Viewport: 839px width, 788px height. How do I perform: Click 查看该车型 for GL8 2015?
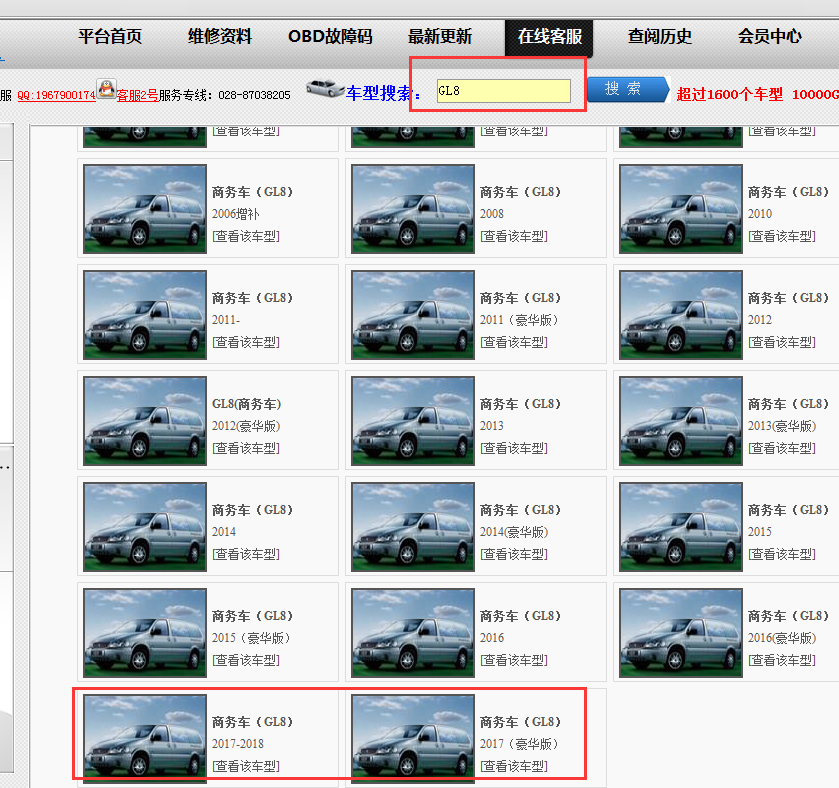point(782,554)
